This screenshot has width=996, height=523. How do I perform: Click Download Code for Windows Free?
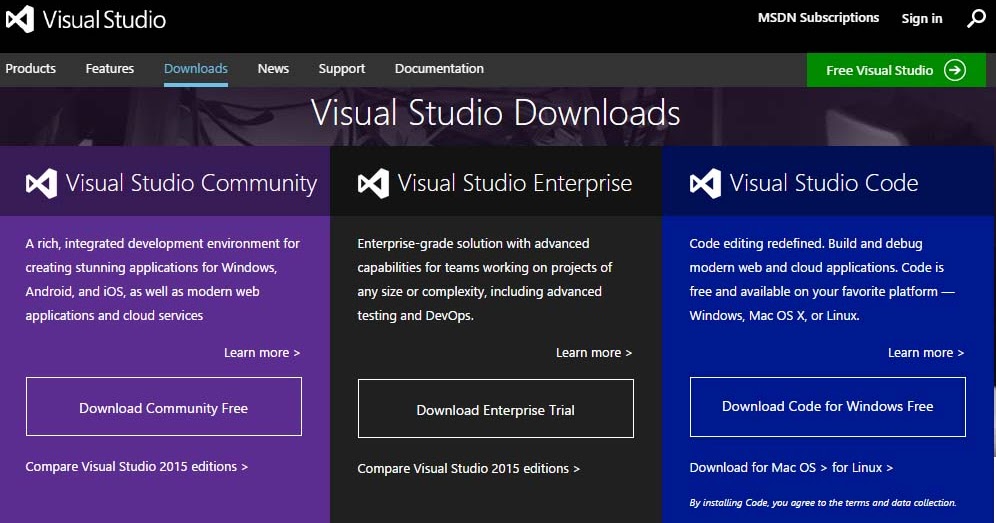[827, 407]
